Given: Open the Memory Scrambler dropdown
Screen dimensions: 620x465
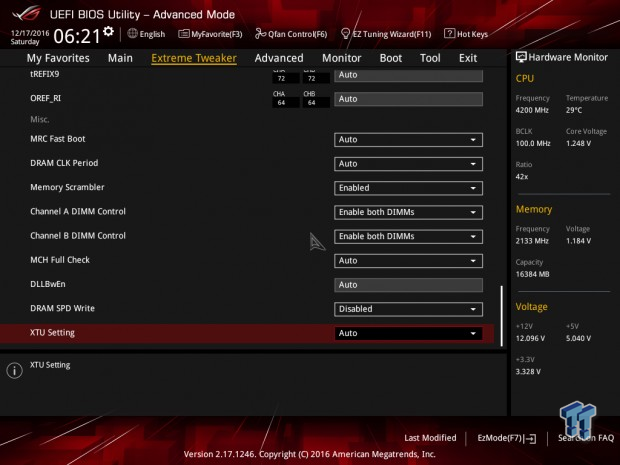Looking at the screenshot, I should point(408,188).
